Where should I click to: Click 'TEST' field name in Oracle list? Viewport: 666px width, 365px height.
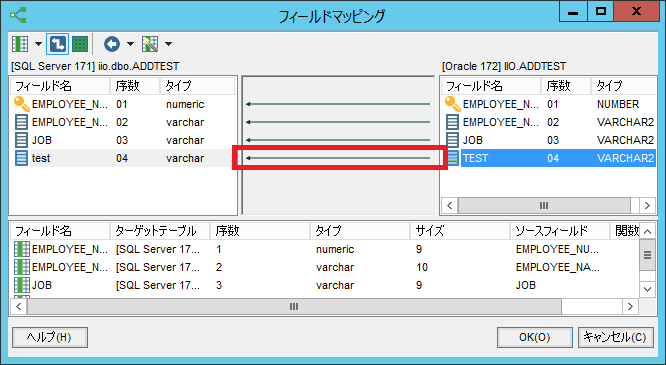click(x=475, y=158)
